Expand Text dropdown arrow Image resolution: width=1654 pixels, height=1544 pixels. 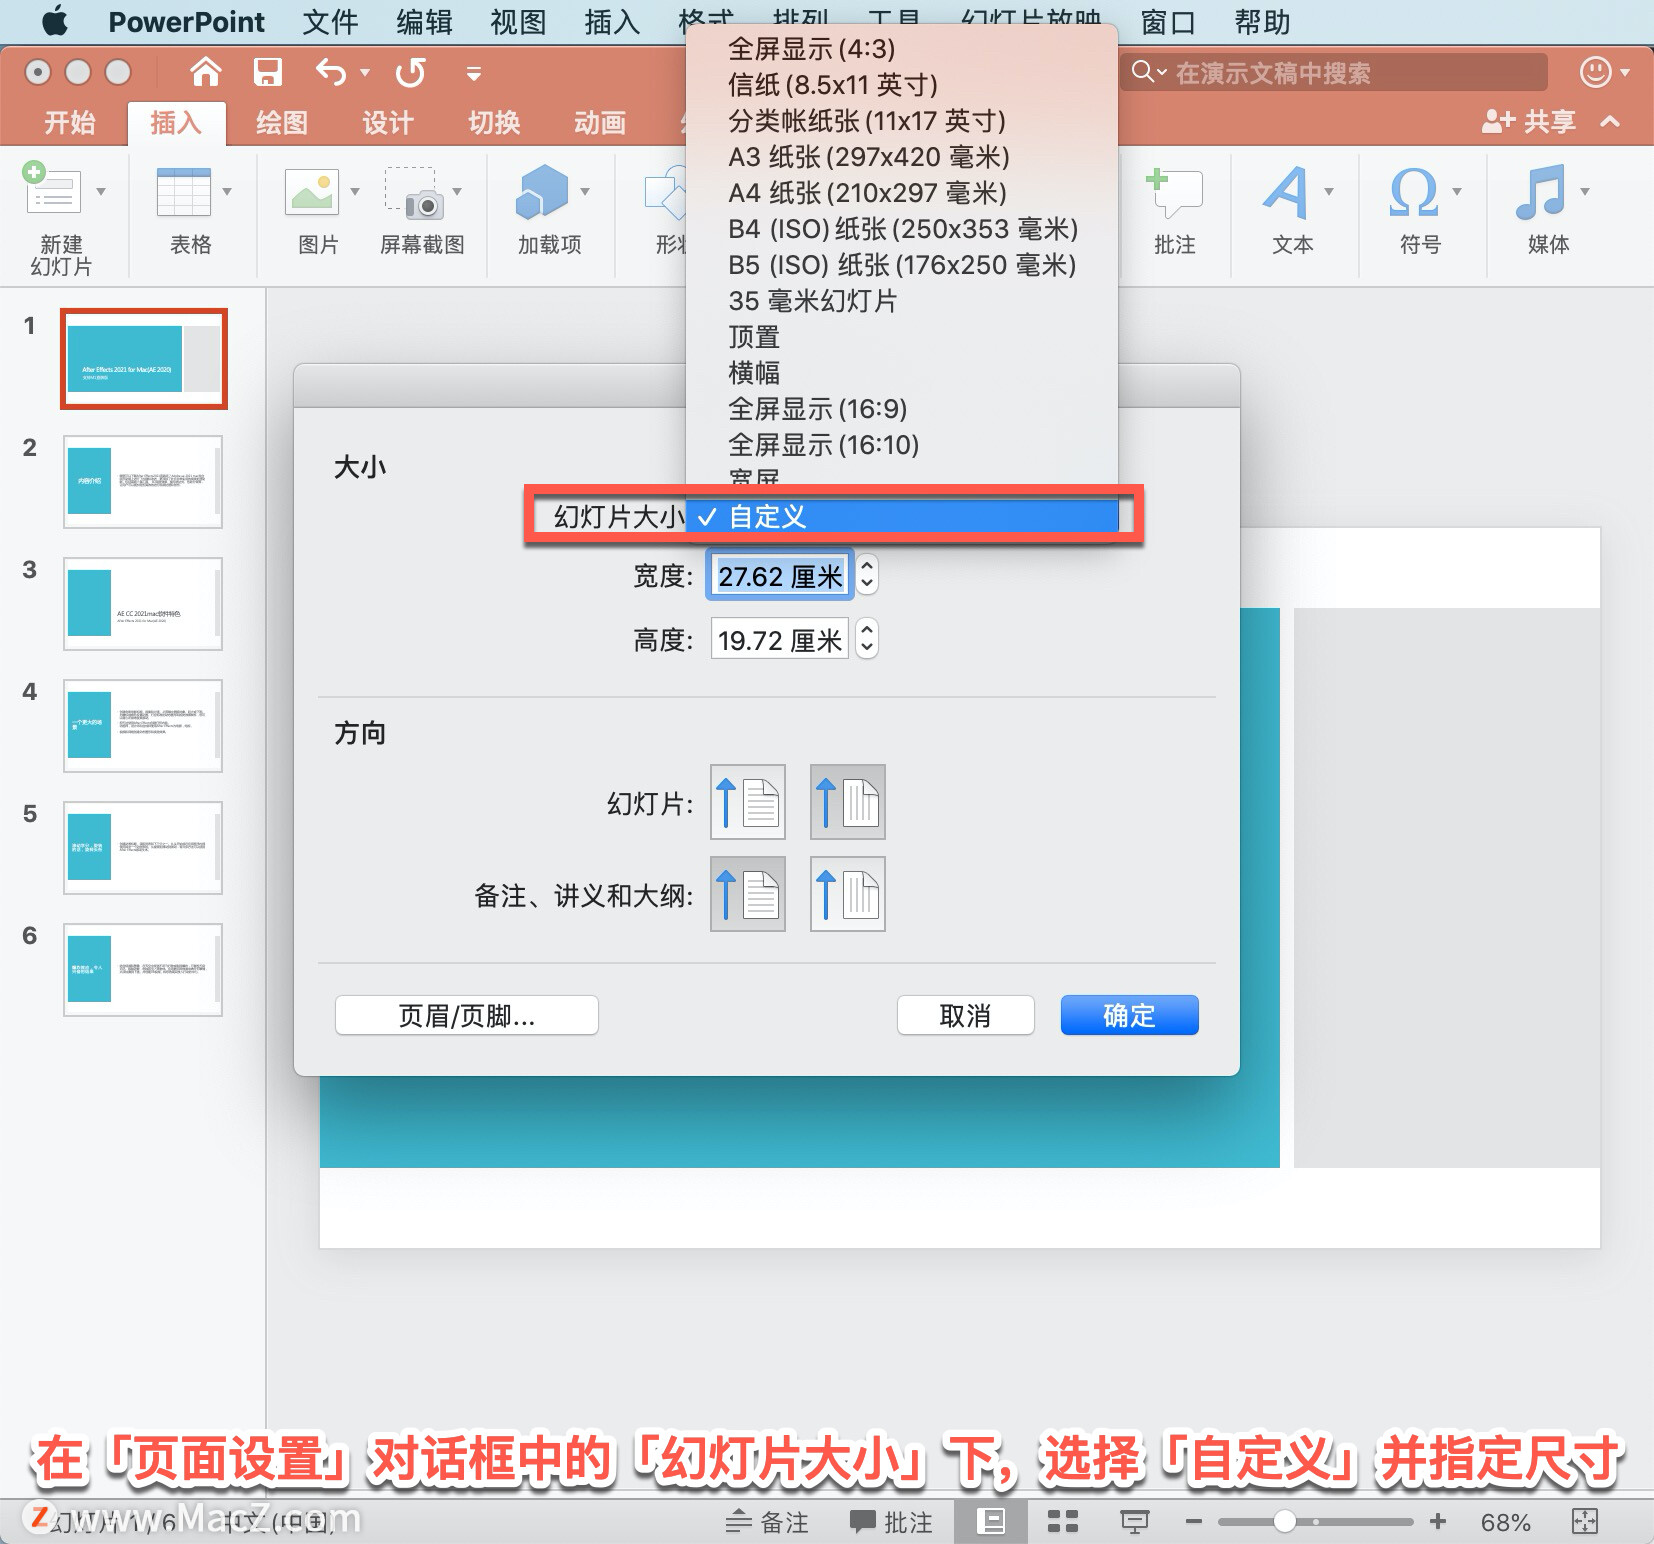click(x=1329, y=191)
